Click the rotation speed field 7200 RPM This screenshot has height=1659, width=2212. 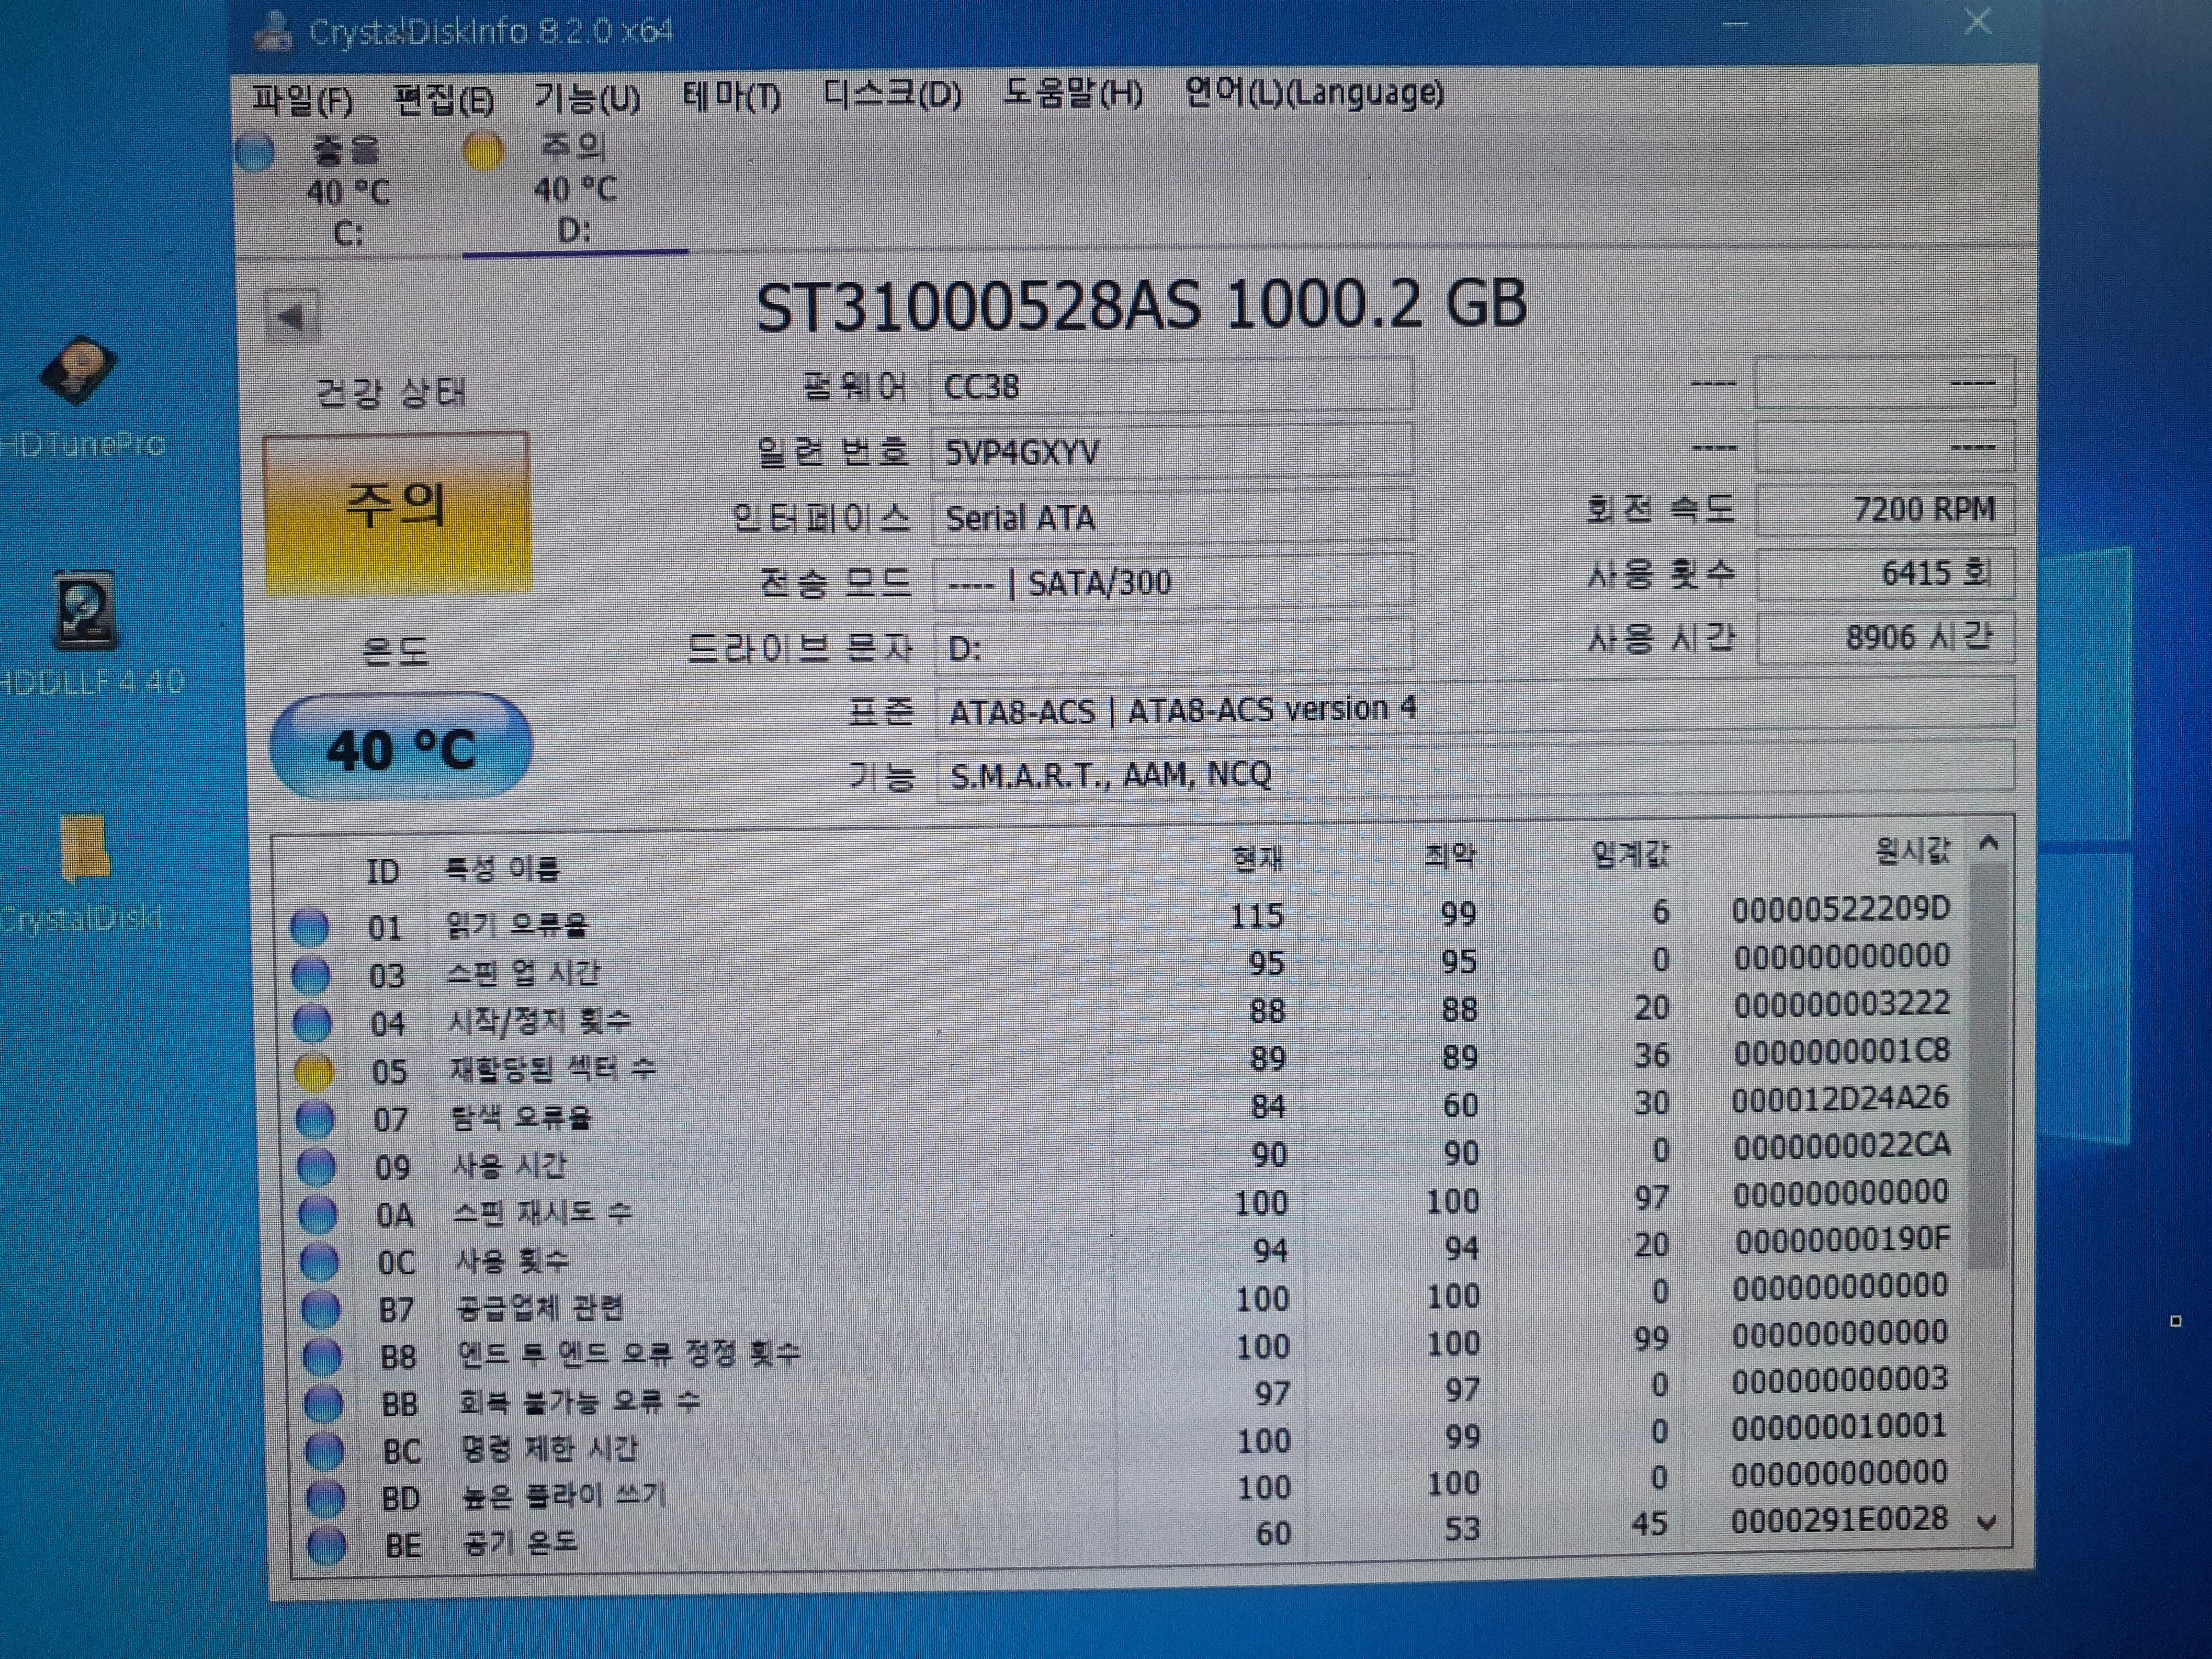(x=1884, y=510)
